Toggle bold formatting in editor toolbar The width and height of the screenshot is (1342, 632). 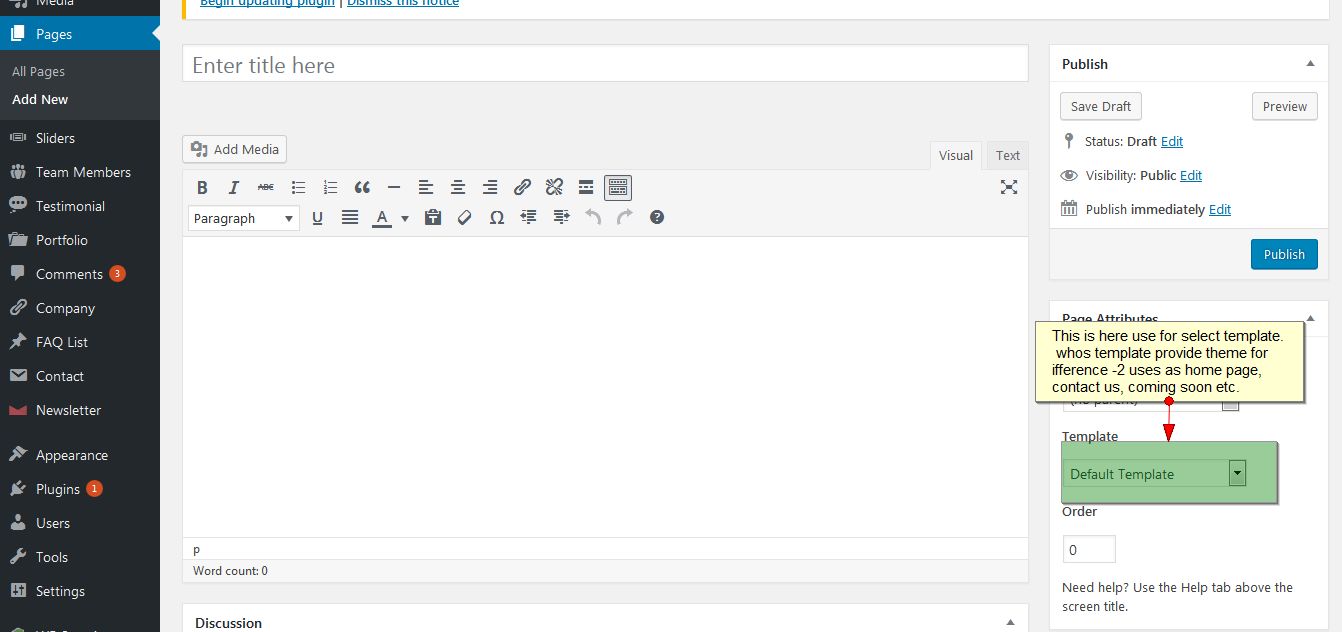pos(202,187)
